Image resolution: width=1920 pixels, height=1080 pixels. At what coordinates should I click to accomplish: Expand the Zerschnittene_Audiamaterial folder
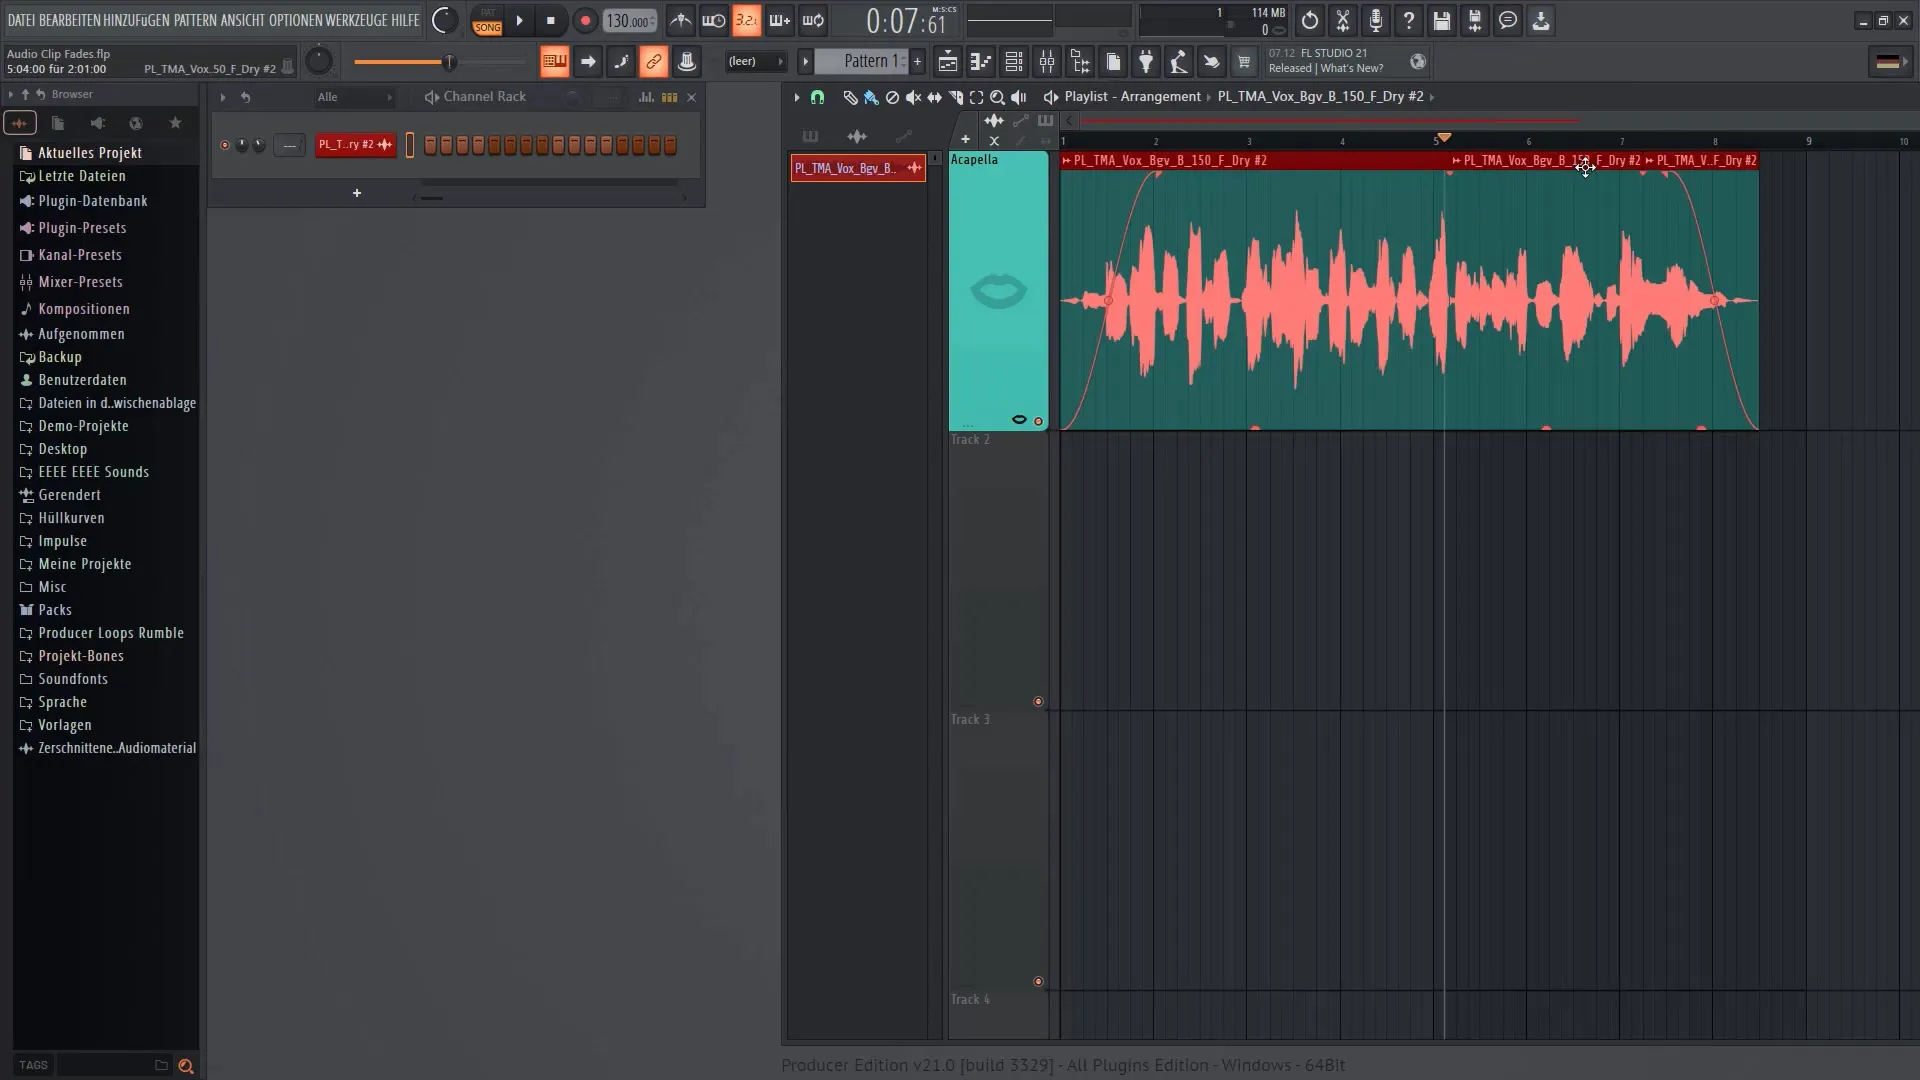[26, 748]
